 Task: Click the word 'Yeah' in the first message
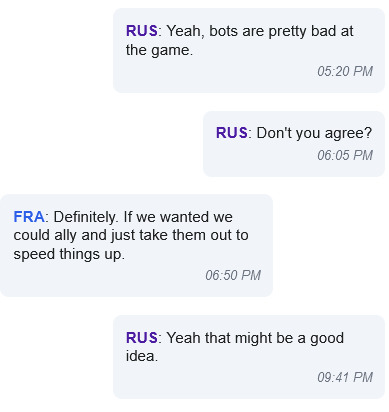pyautogui.click(x=183, y=31)
